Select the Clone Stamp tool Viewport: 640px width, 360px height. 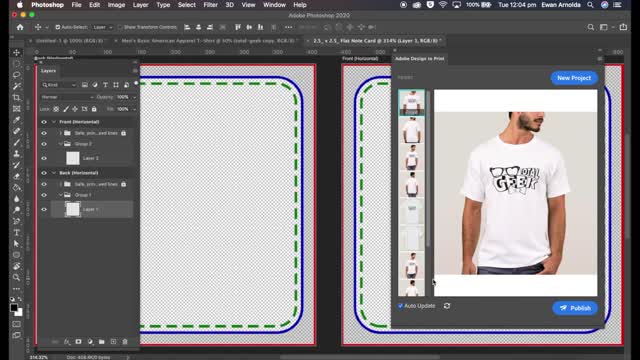coord(16,154)
